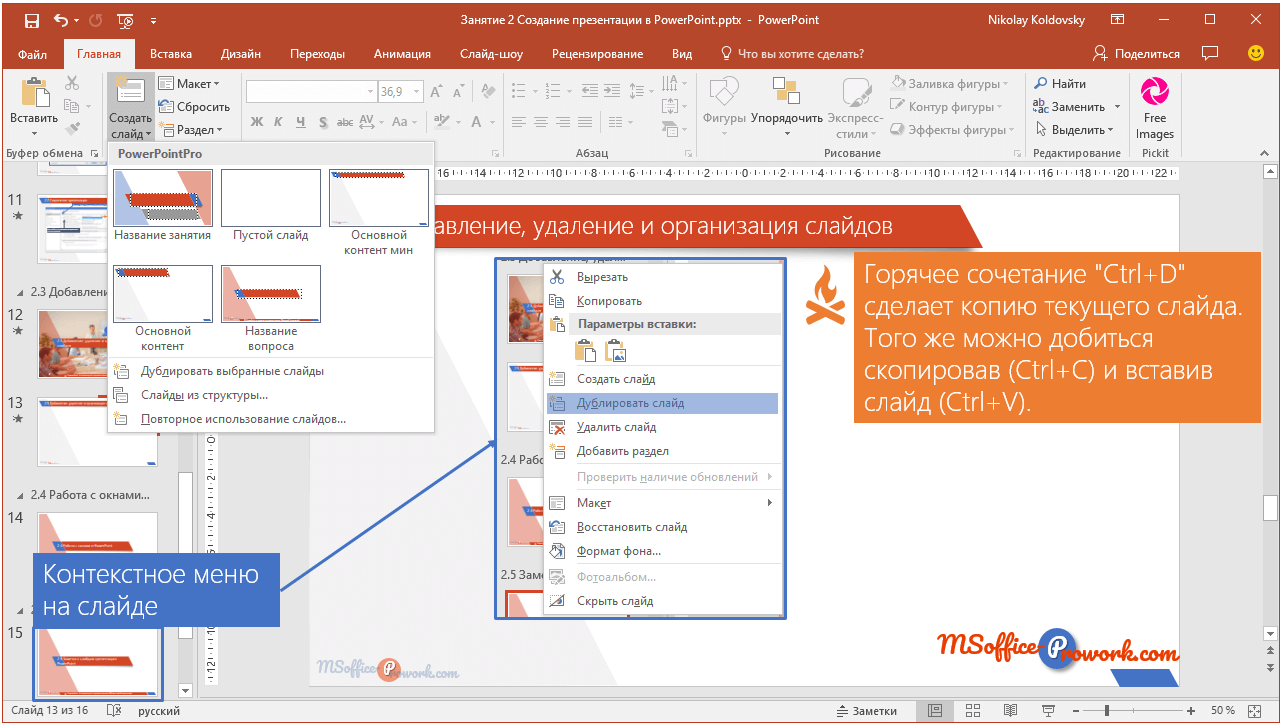Toggle Заметки notes pane
Image resolution: width=1285 pixels, height=727 pixels.
pyautogui.click(x=866, y=711)
